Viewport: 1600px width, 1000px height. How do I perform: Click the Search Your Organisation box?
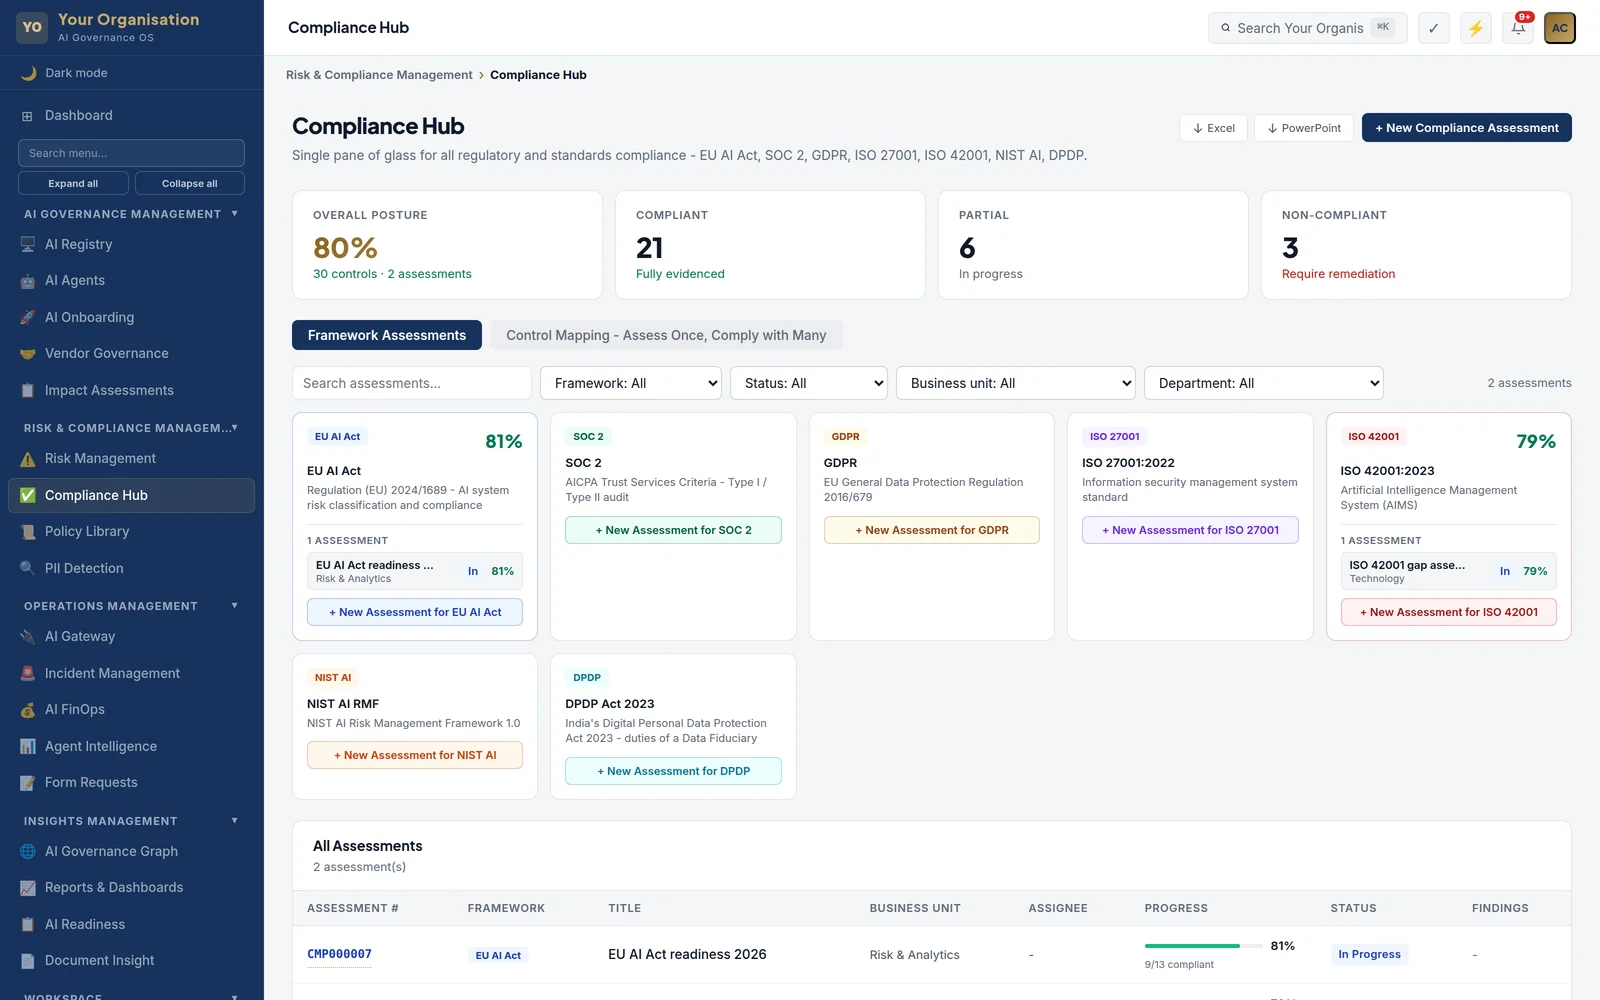click(x=1308, y=28)
